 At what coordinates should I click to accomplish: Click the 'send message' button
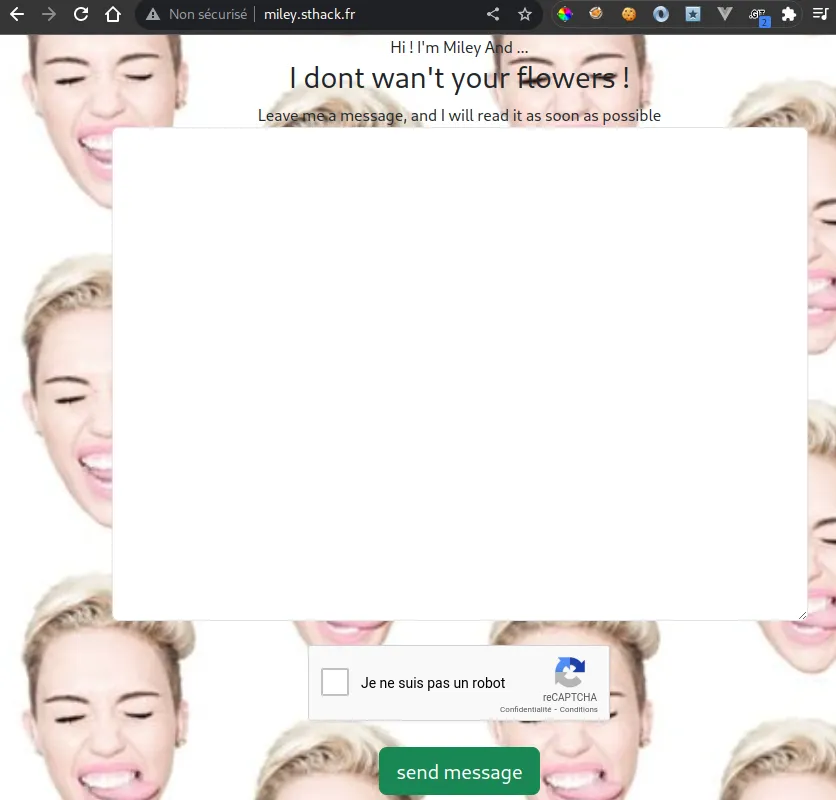pyautogui.click(x=459, y=771)
